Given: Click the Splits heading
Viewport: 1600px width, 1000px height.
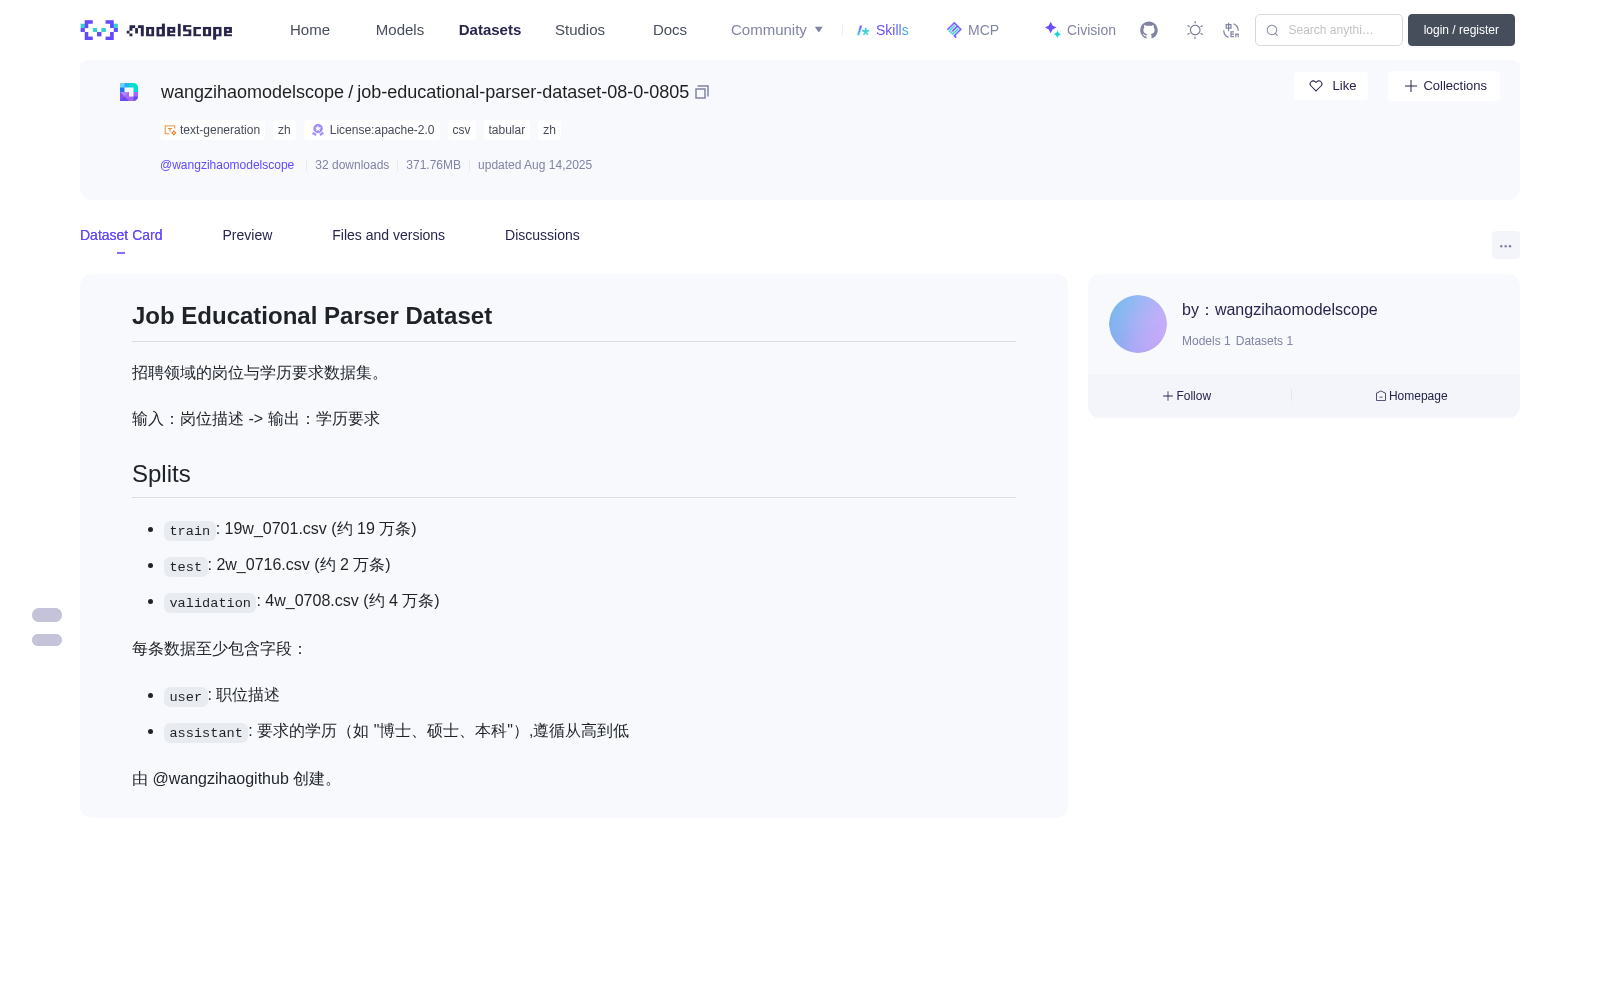Looking at the screenshot, I should [x=161, y=474].
